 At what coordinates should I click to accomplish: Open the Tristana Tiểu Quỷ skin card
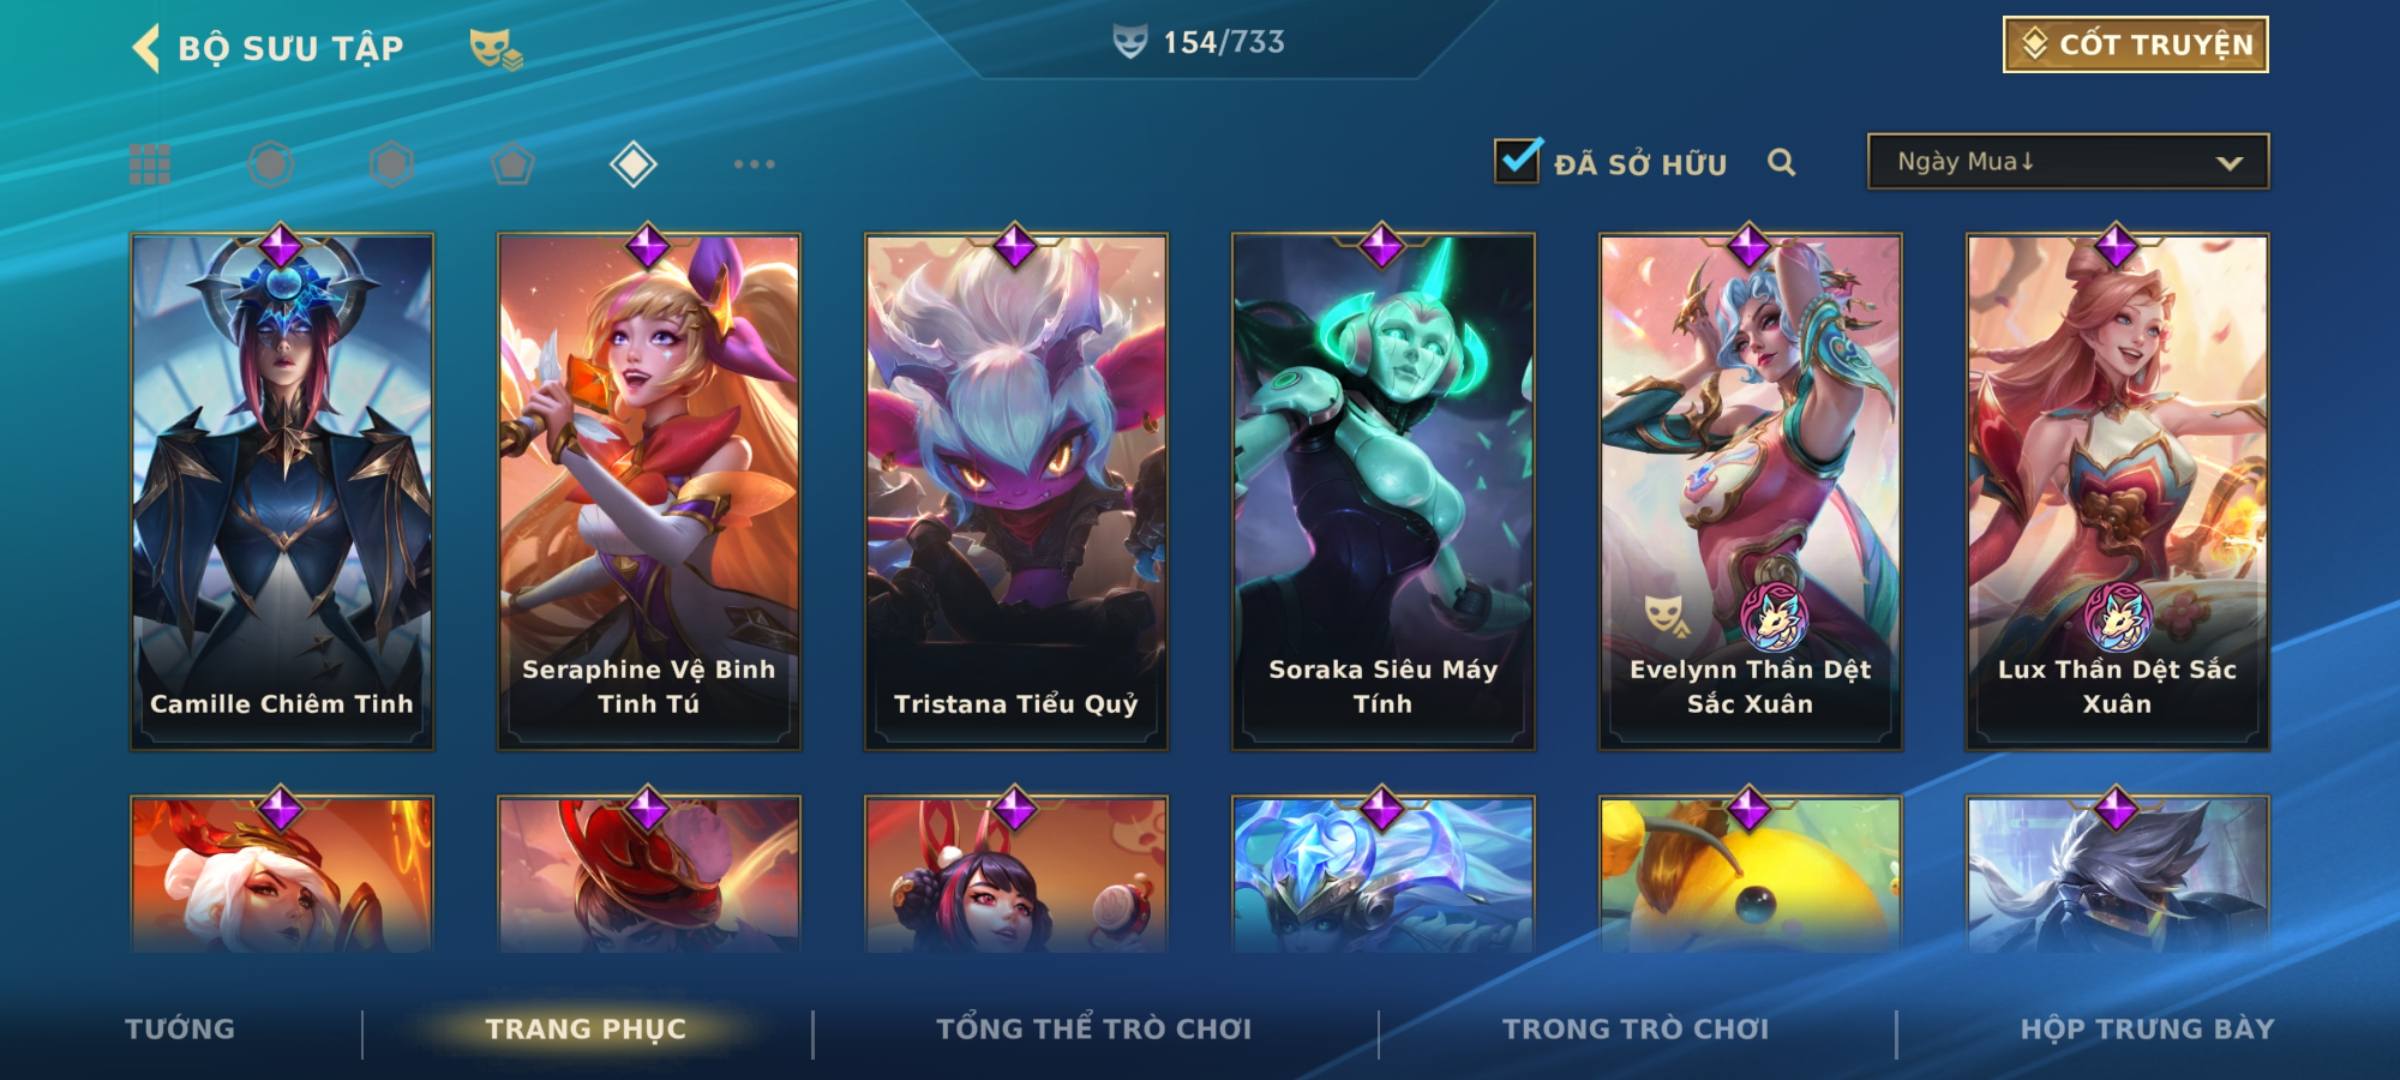pos(1016,492)
